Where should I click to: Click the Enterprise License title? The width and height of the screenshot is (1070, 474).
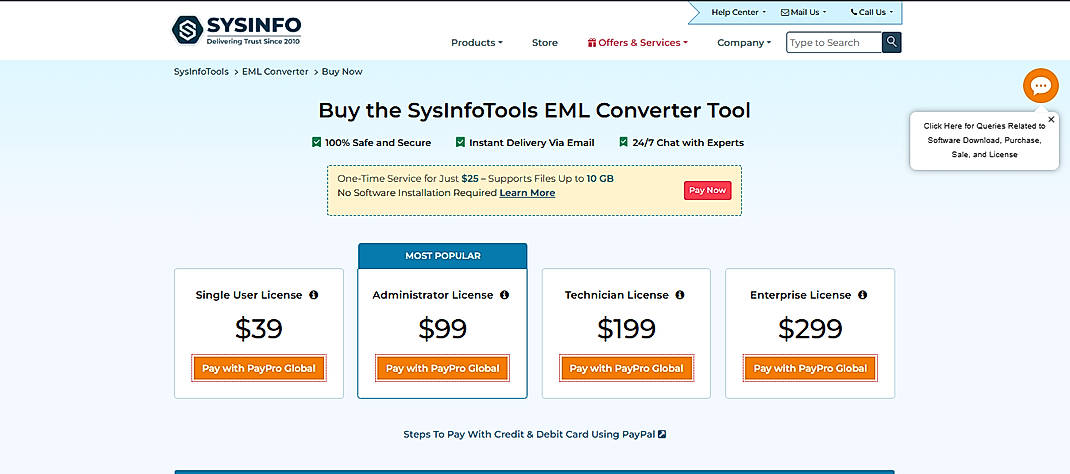pos(800,295)
